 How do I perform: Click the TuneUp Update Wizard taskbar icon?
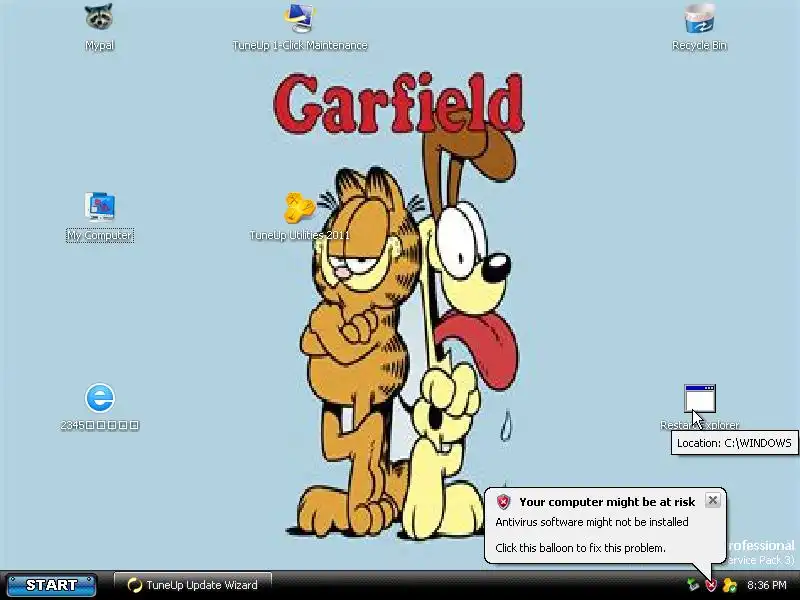coord(134,585)
